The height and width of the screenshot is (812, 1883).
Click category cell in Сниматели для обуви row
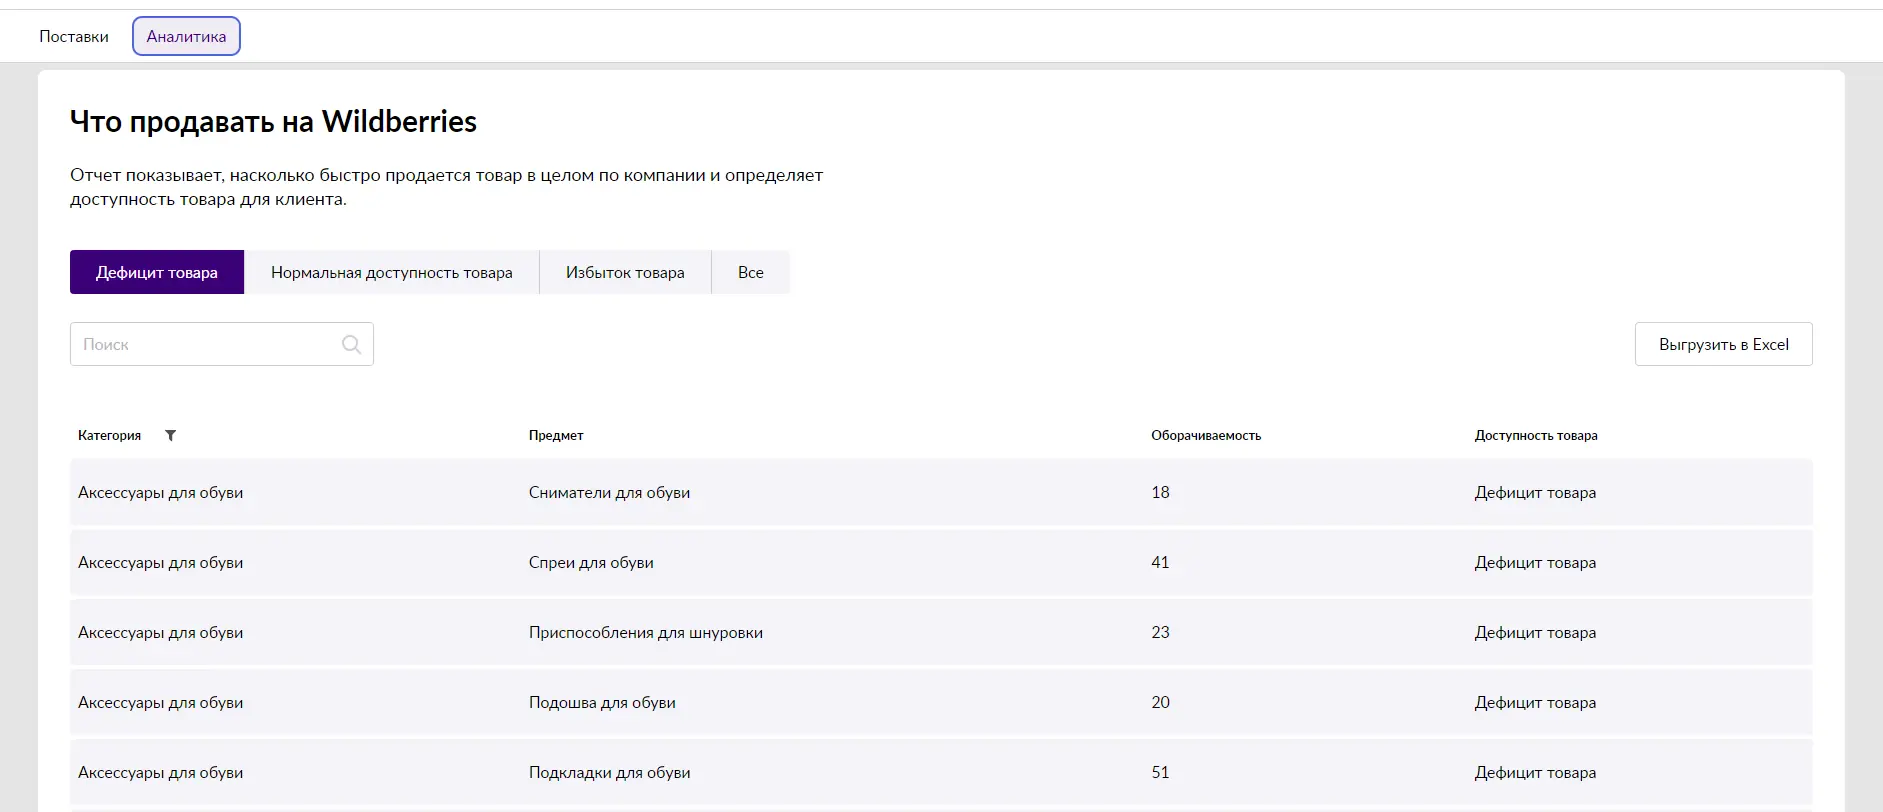click(x=161, y=492)
